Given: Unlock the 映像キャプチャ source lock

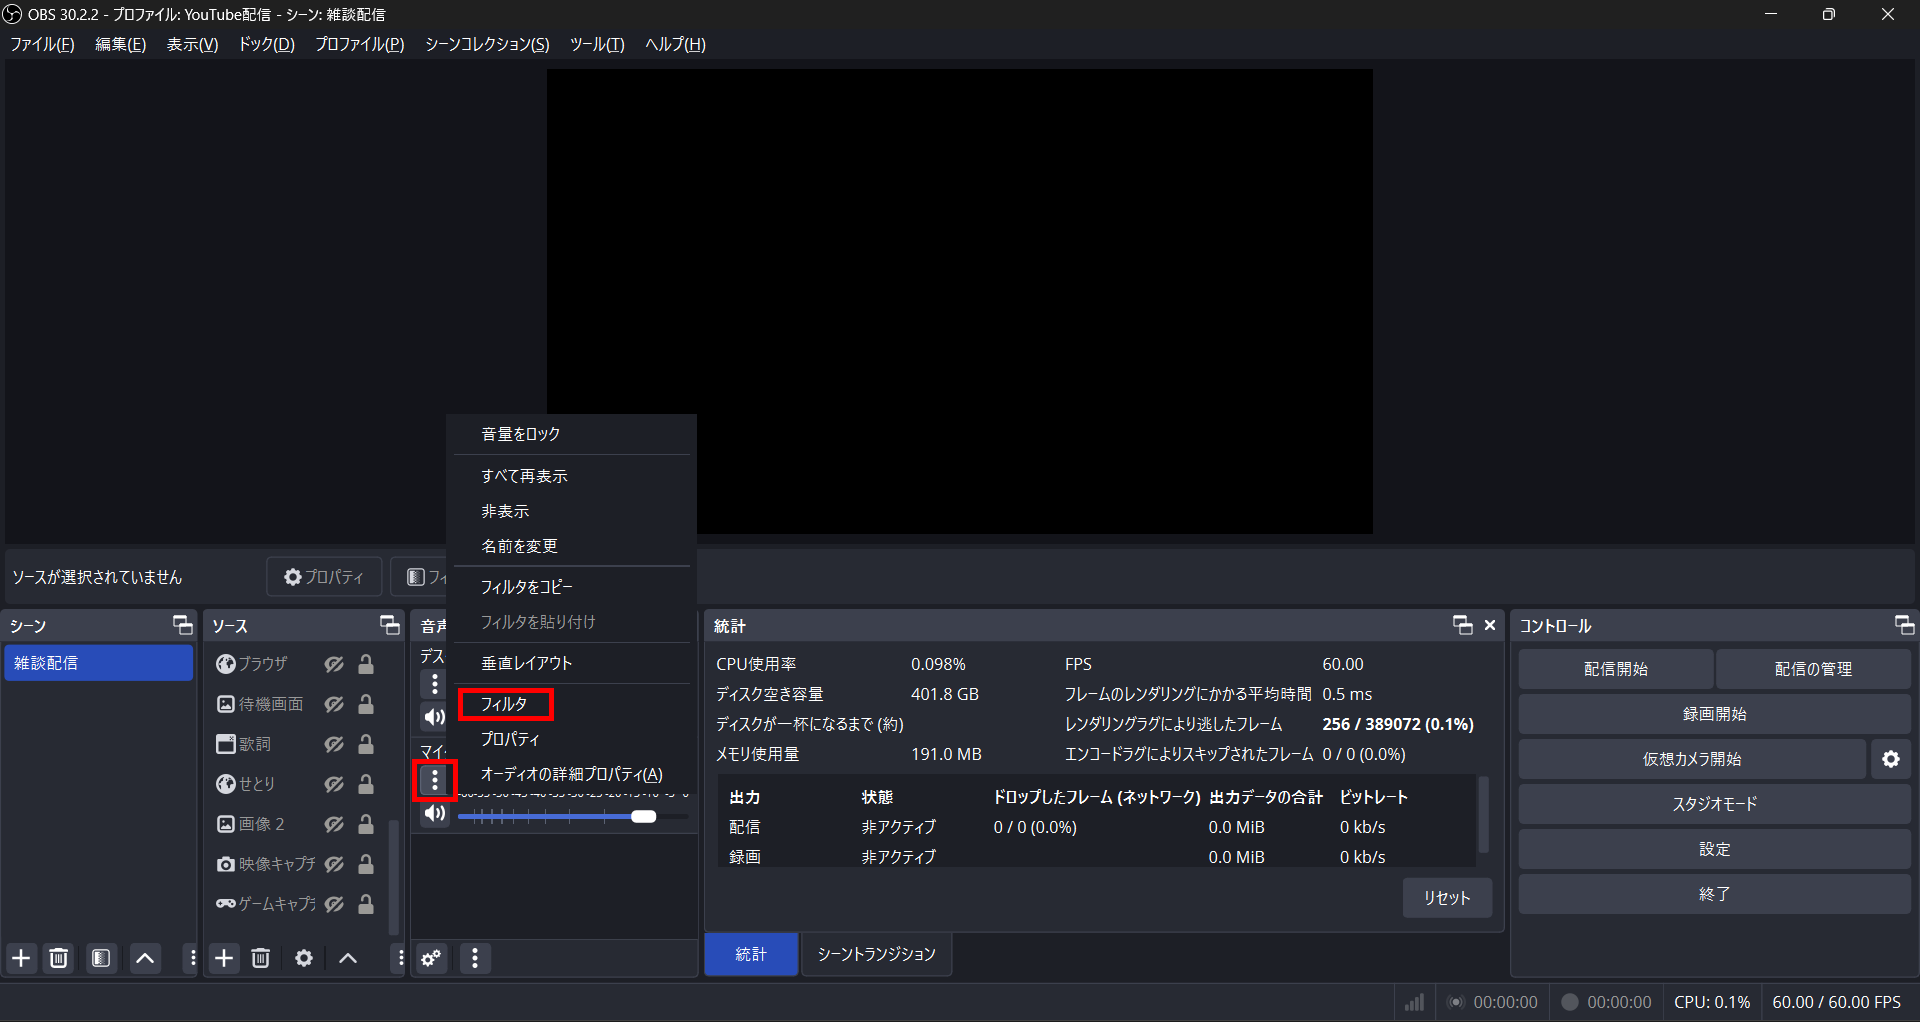Looking at the screenshot, I should point(366,864).
